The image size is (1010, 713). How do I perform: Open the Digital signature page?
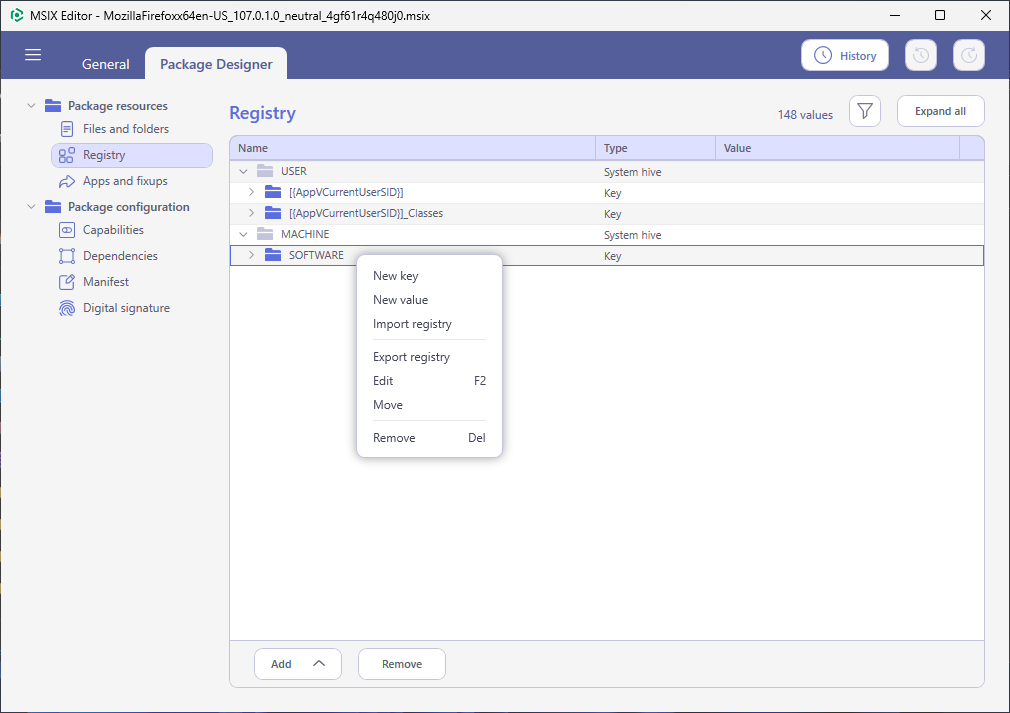[126, 308]
